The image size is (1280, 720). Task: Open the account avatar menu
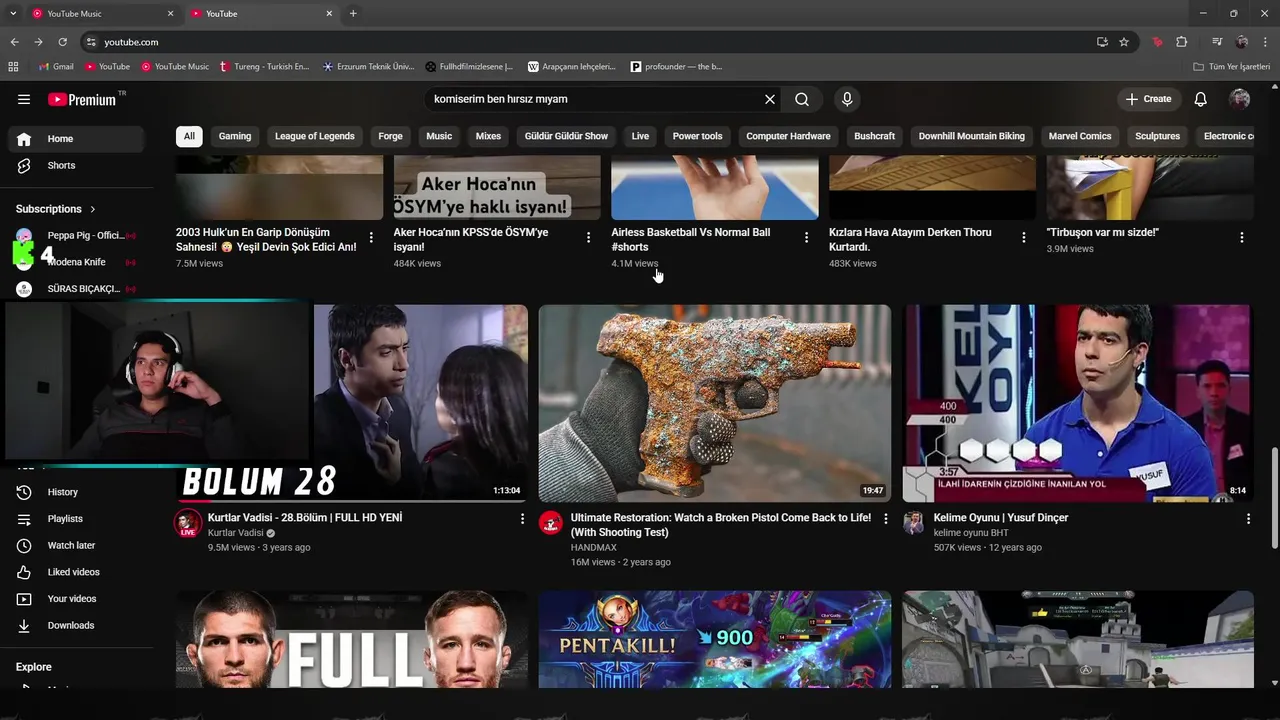coord(1240,99)
